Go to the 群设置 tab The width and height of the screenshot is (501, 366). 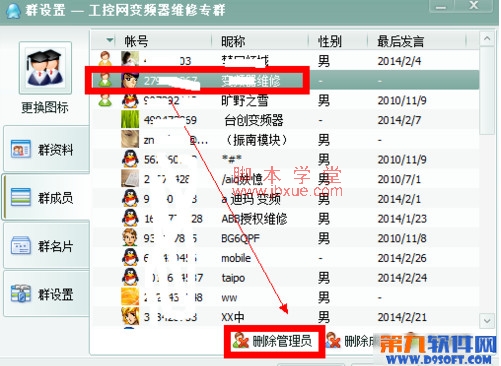[46, 294]
